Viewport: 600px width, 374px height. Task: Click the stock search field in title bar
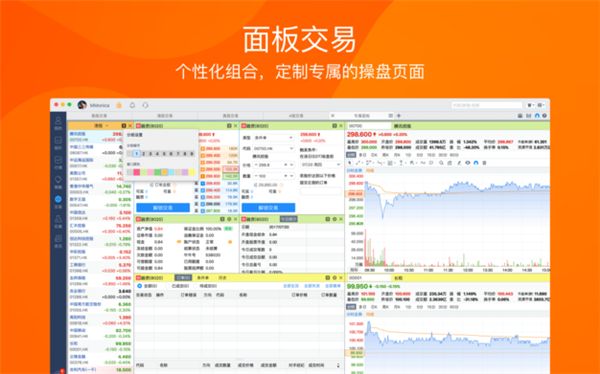click(x=486, y=105)
